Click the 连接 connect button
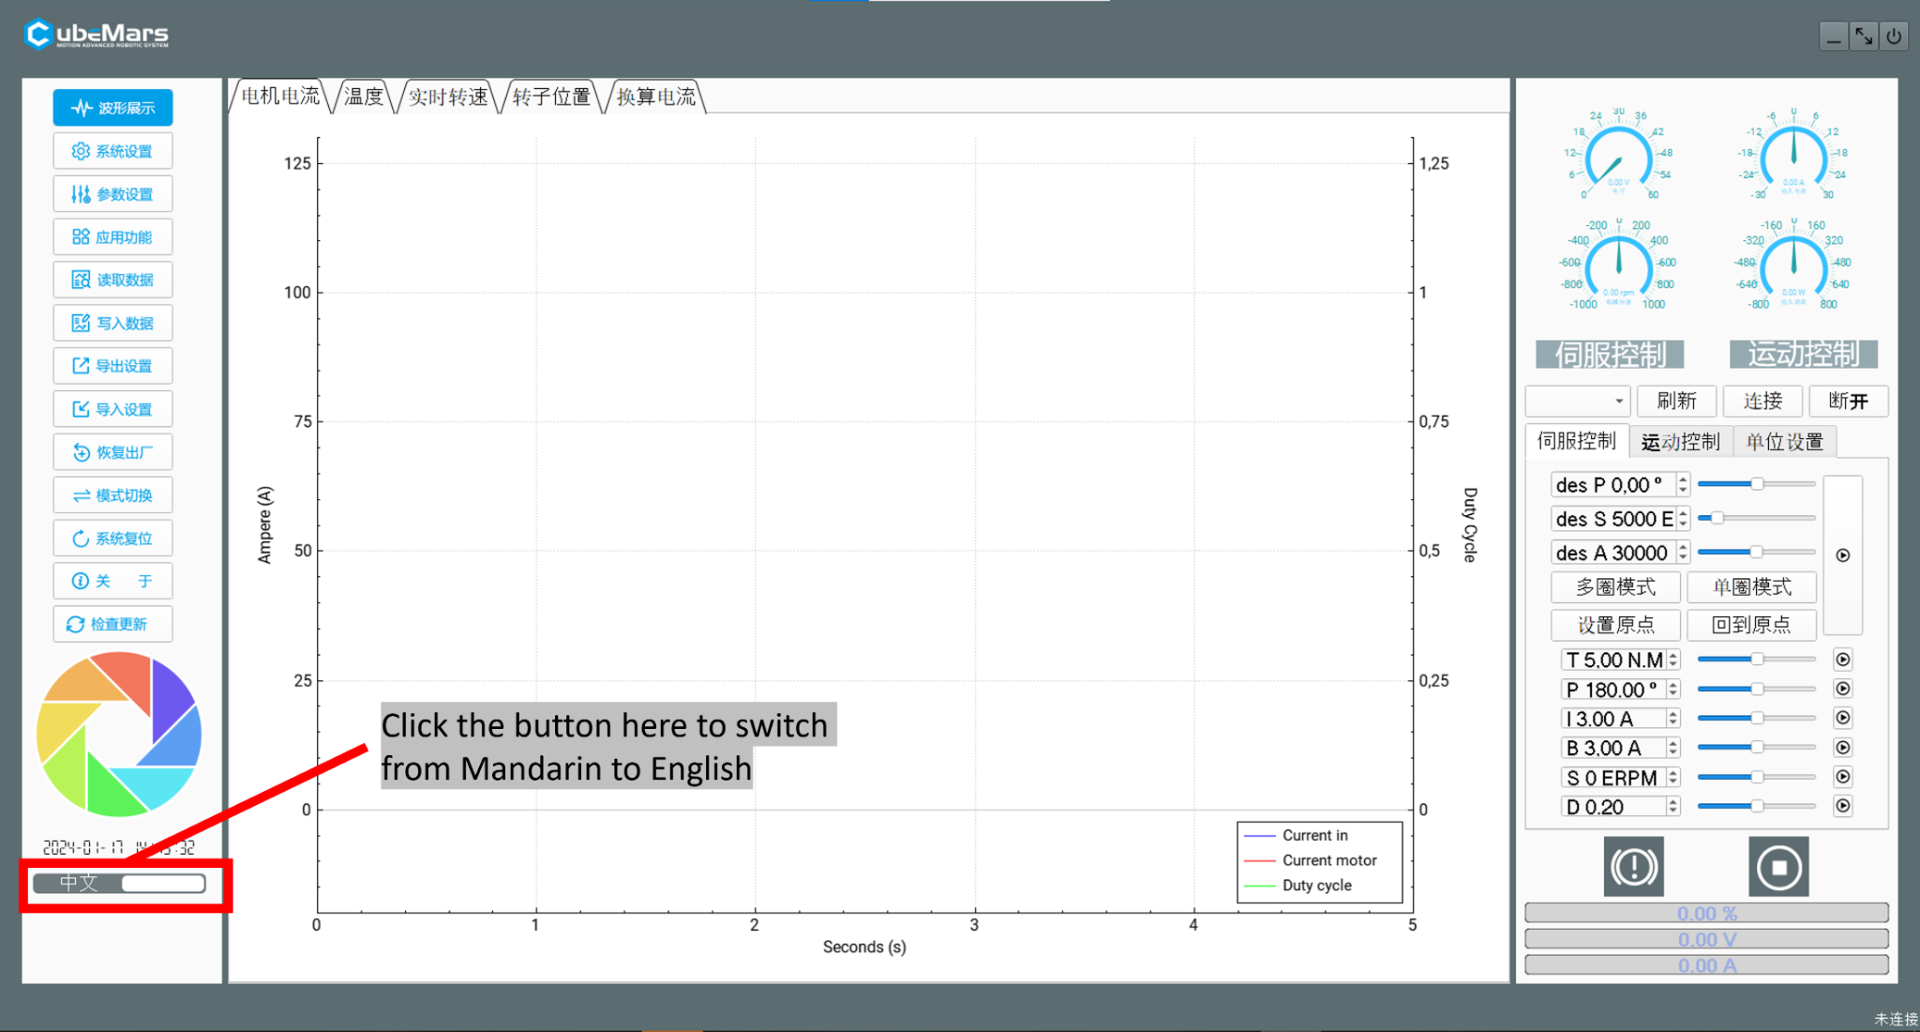 [1762, 401]
